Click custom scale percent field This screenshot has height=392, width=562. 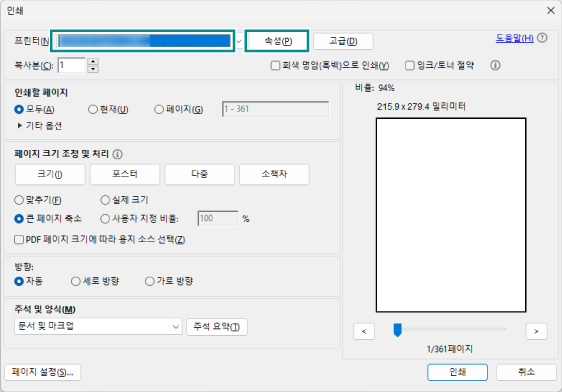218,218
